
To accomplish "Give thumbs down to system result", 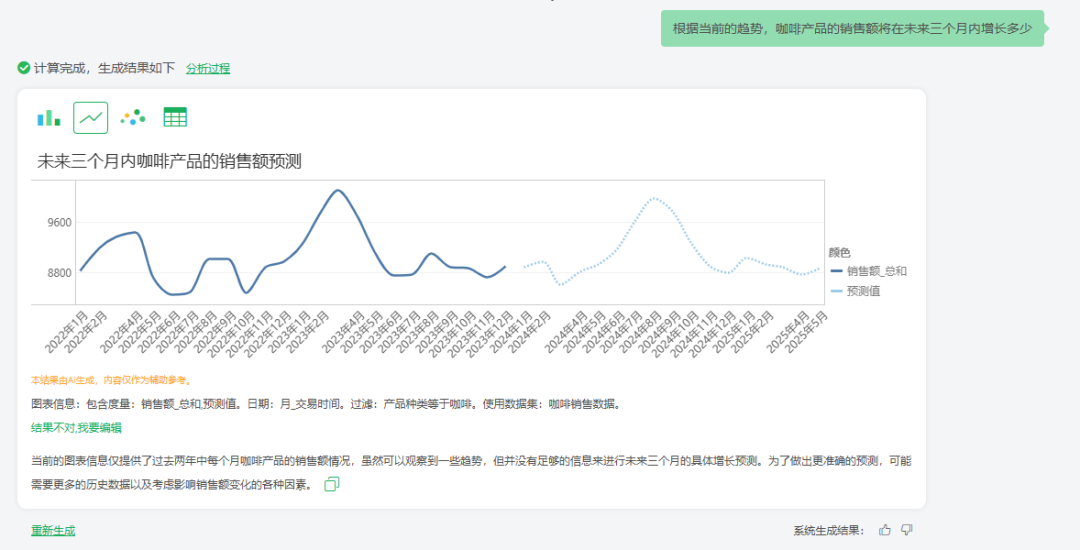I will 907,530.
